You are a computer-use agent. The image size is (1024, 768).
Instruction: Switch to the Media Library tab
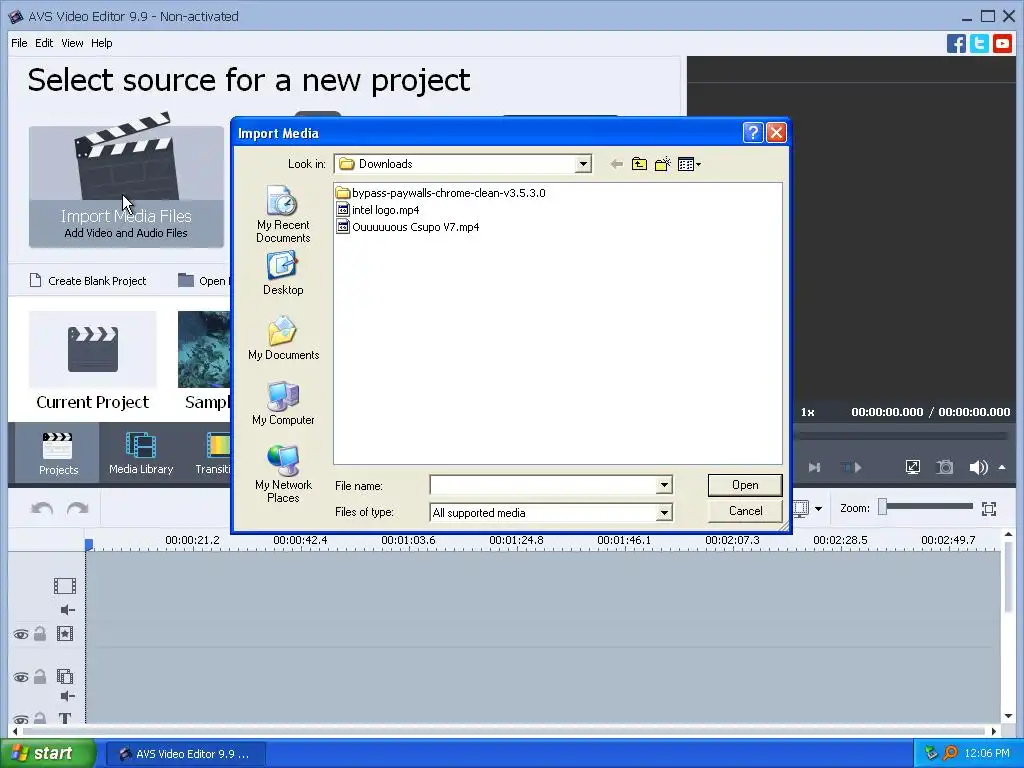(141, 453)
